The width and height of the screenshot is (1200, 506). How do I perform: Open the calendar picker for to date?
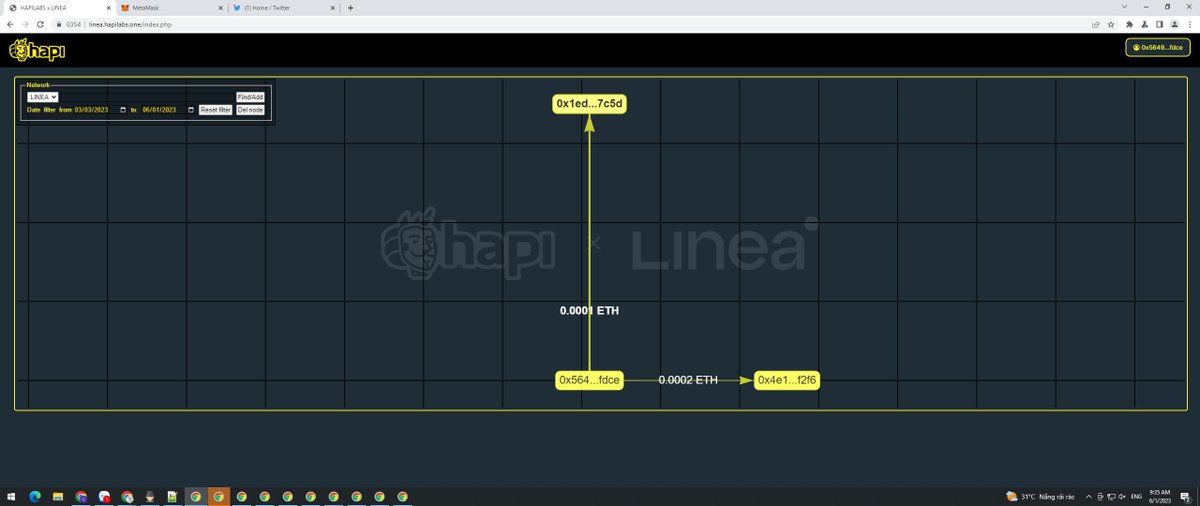(190, 110)
